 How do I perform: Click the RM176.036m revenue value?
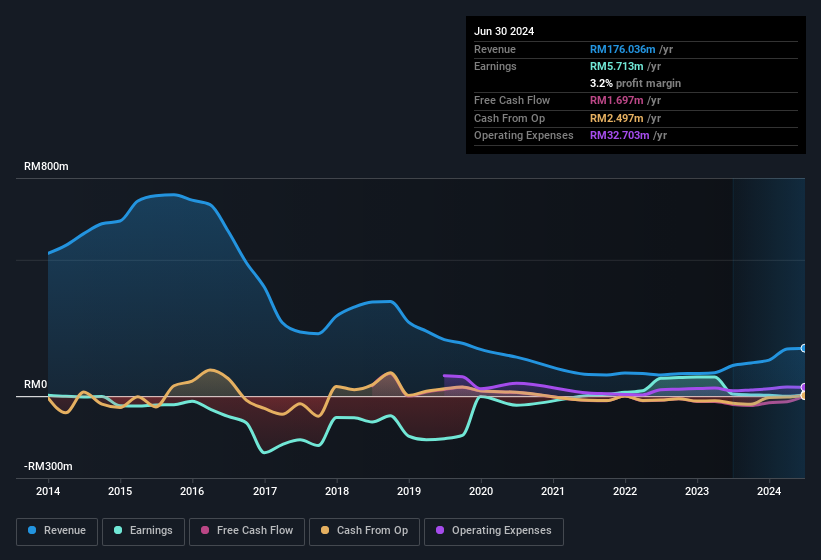(x=623, y=49)
